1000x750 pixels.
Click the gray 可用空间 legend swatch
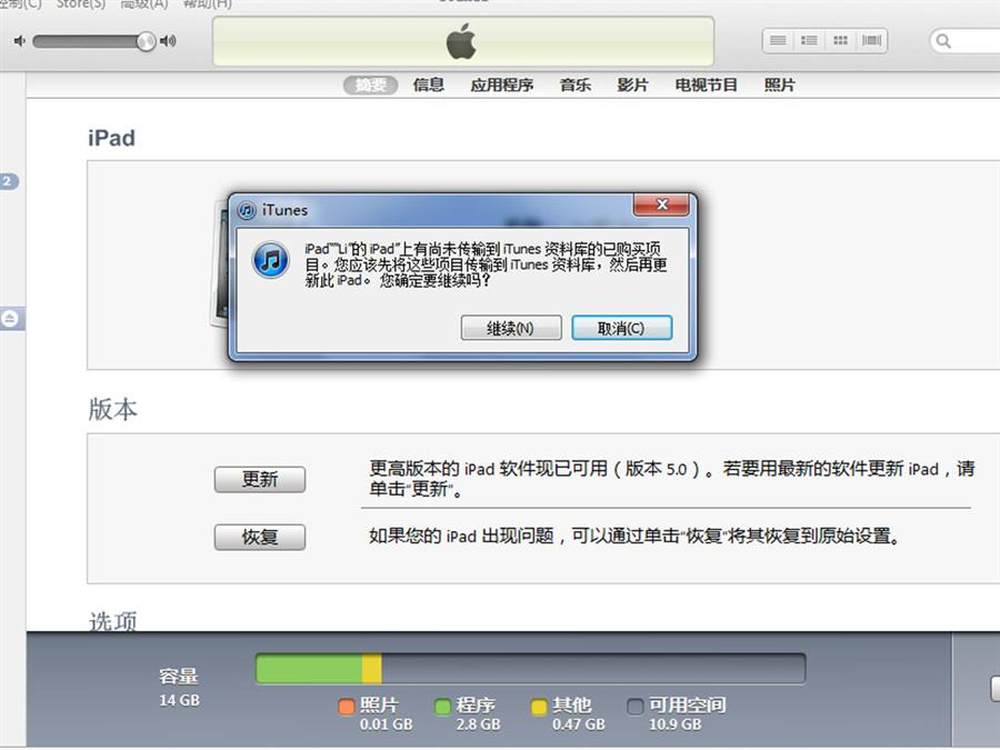(x=635, y=707)
